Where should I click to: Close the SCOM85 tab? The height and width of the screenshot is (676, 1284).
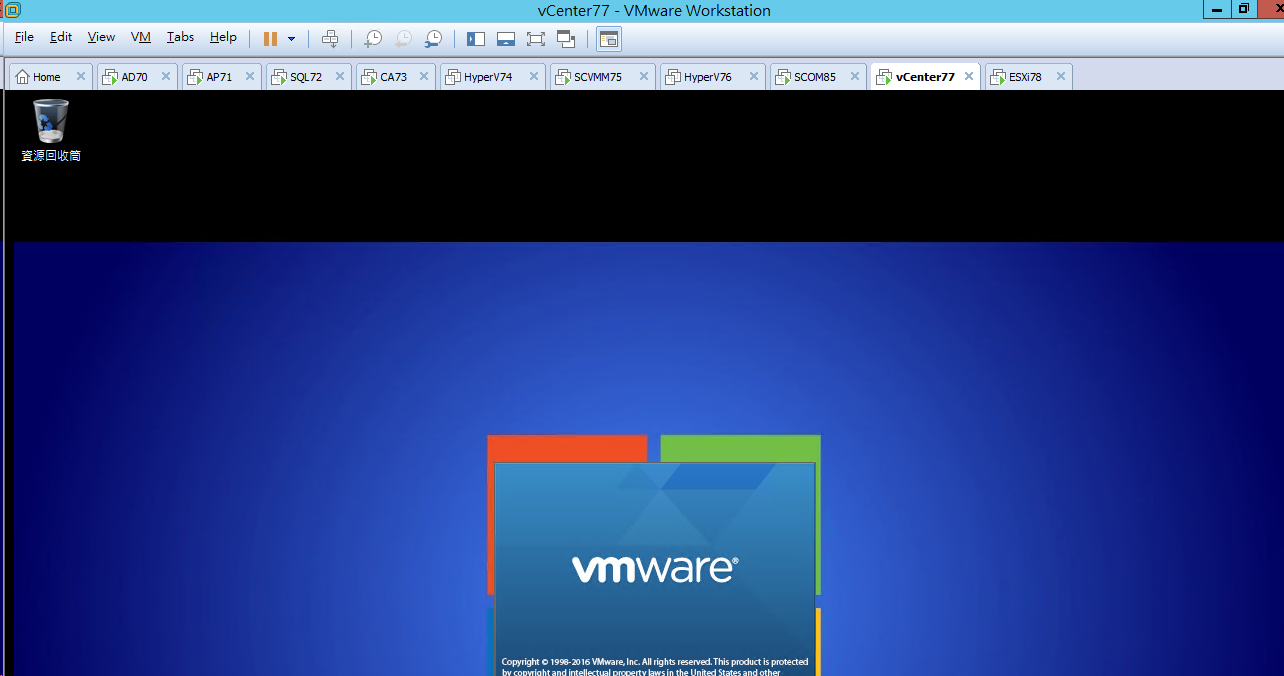click(856, 77)
